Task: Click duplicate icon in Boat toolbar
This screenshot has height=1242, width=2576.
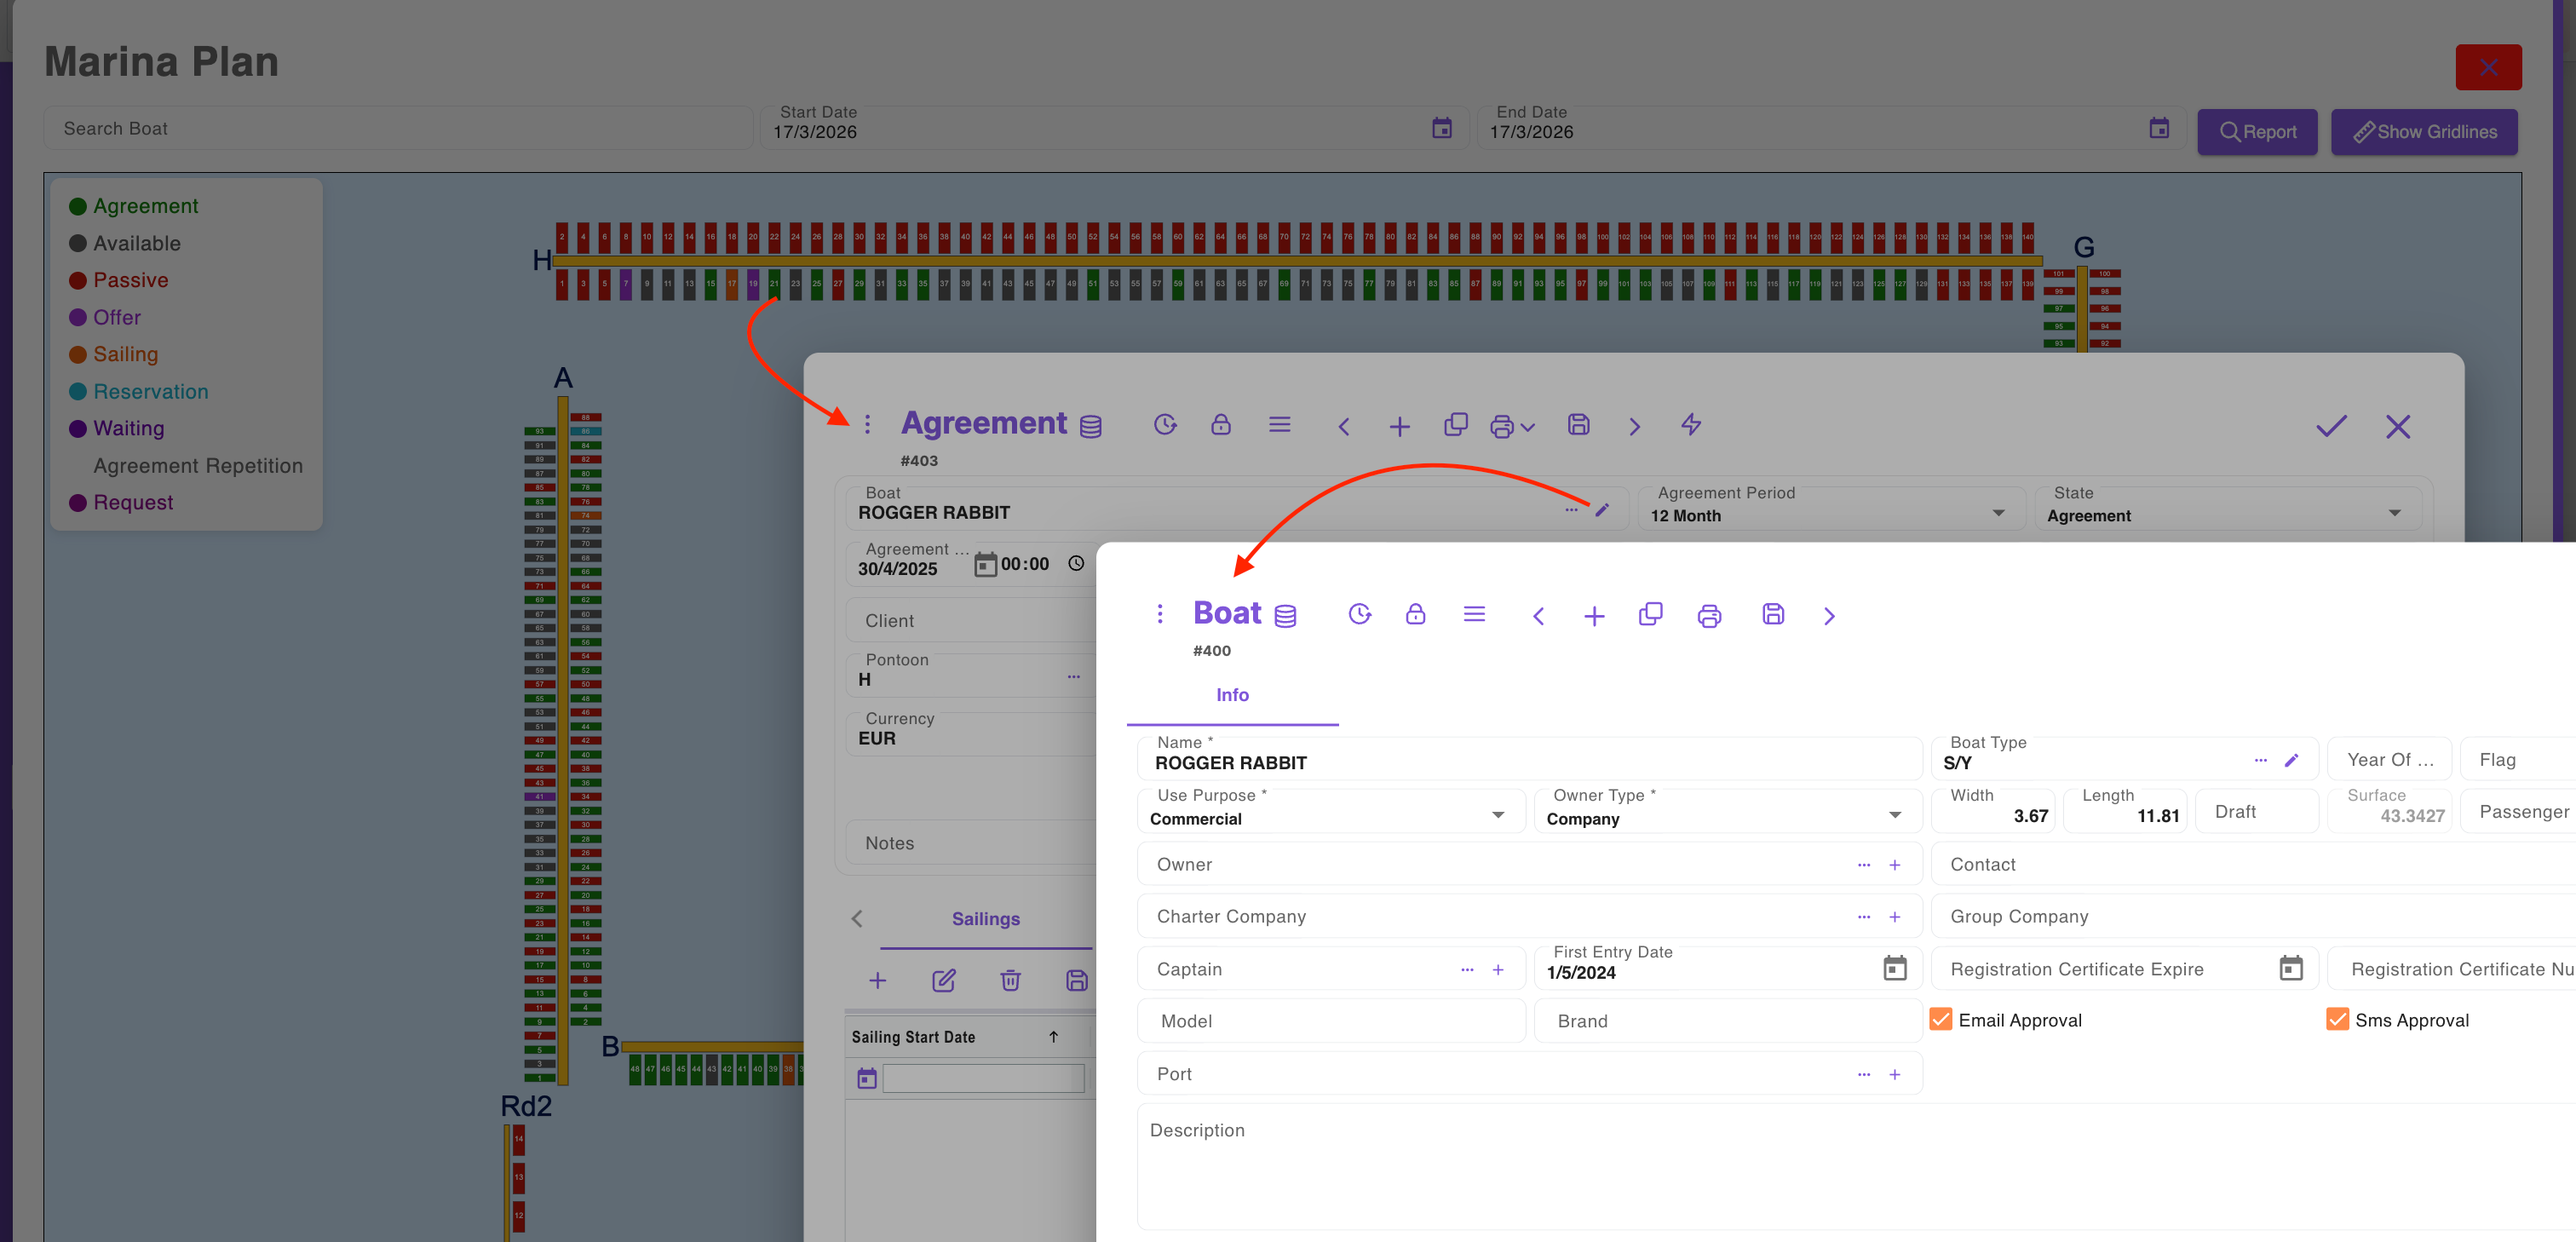Action: (1650, 614)
